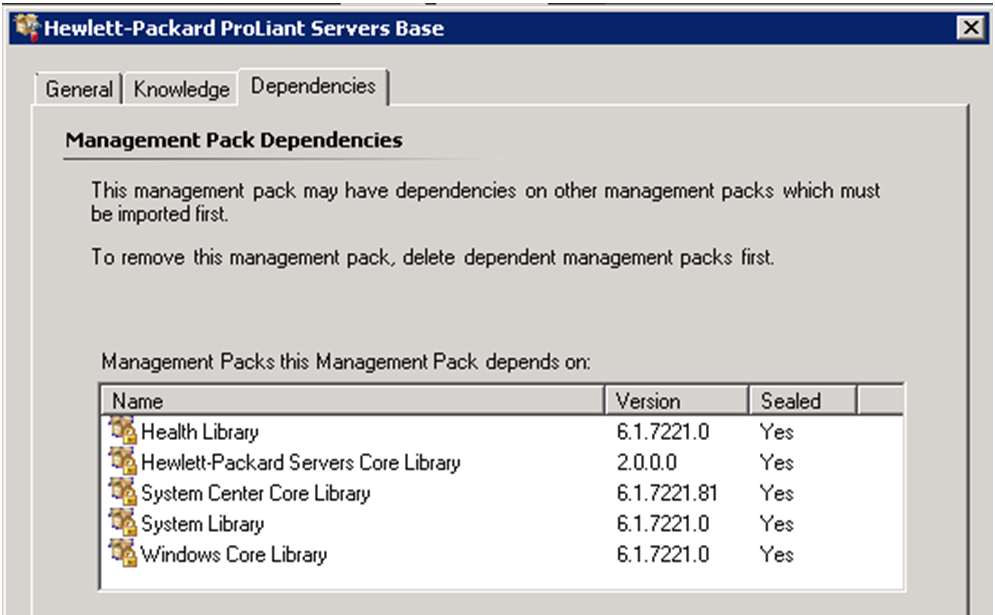The height and width of the screenshot is (615, 995).
Task: Select the Windows Core Library entry name
Action: click(x=233, y=554)
